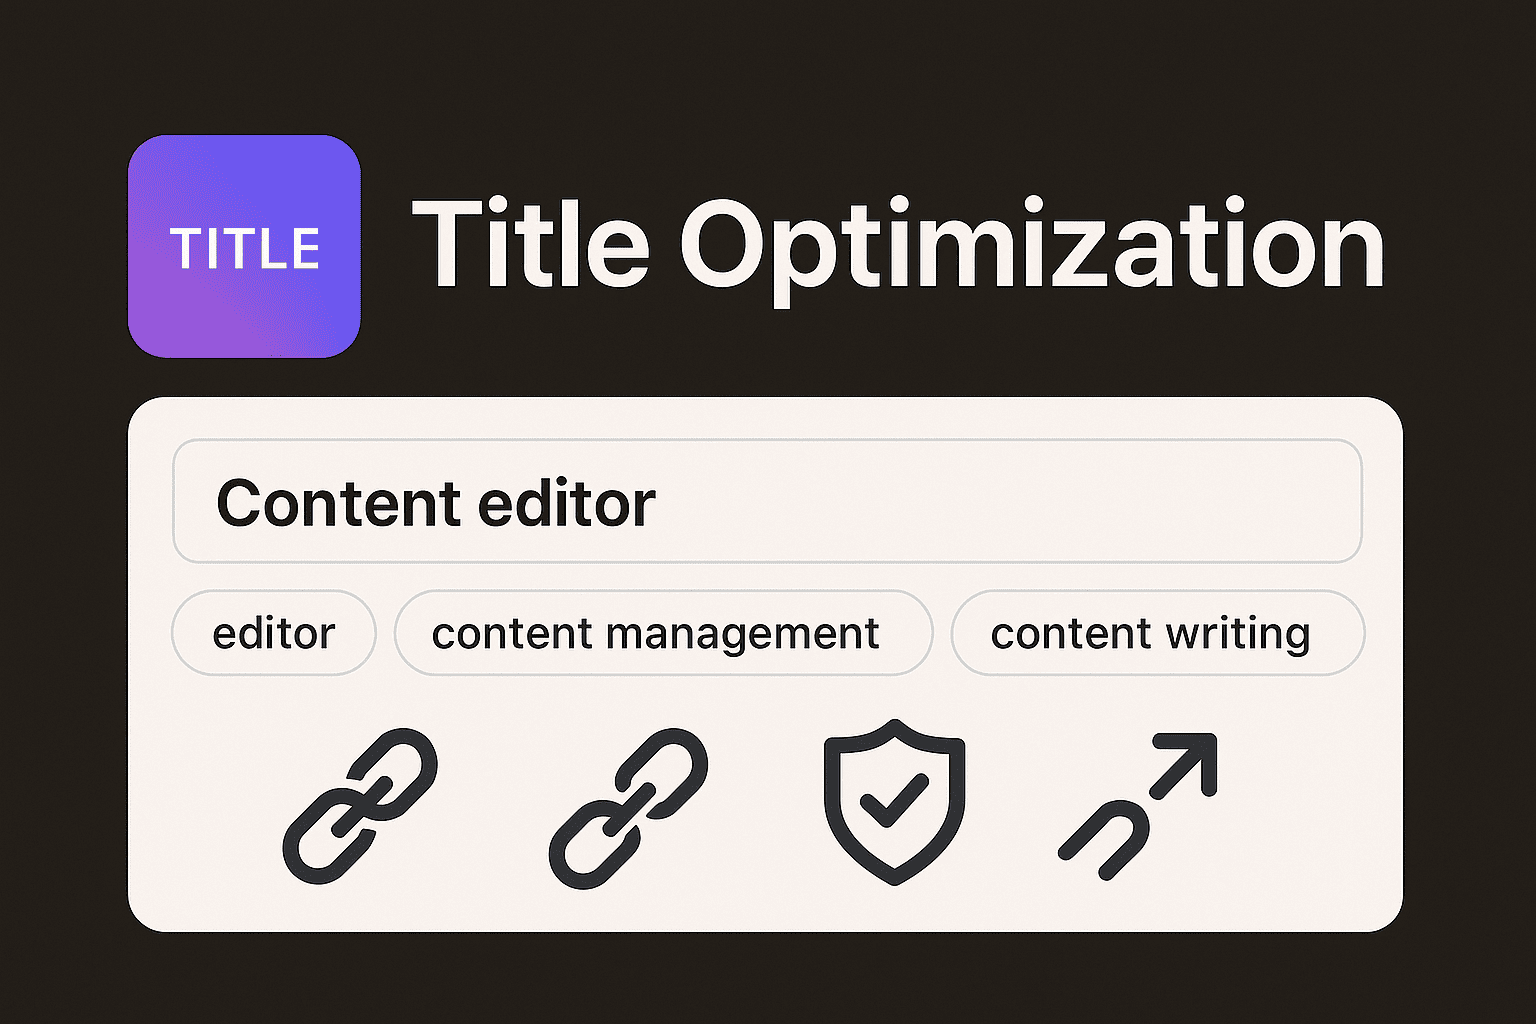Click the shield checkmark icon

click(894, 800)
